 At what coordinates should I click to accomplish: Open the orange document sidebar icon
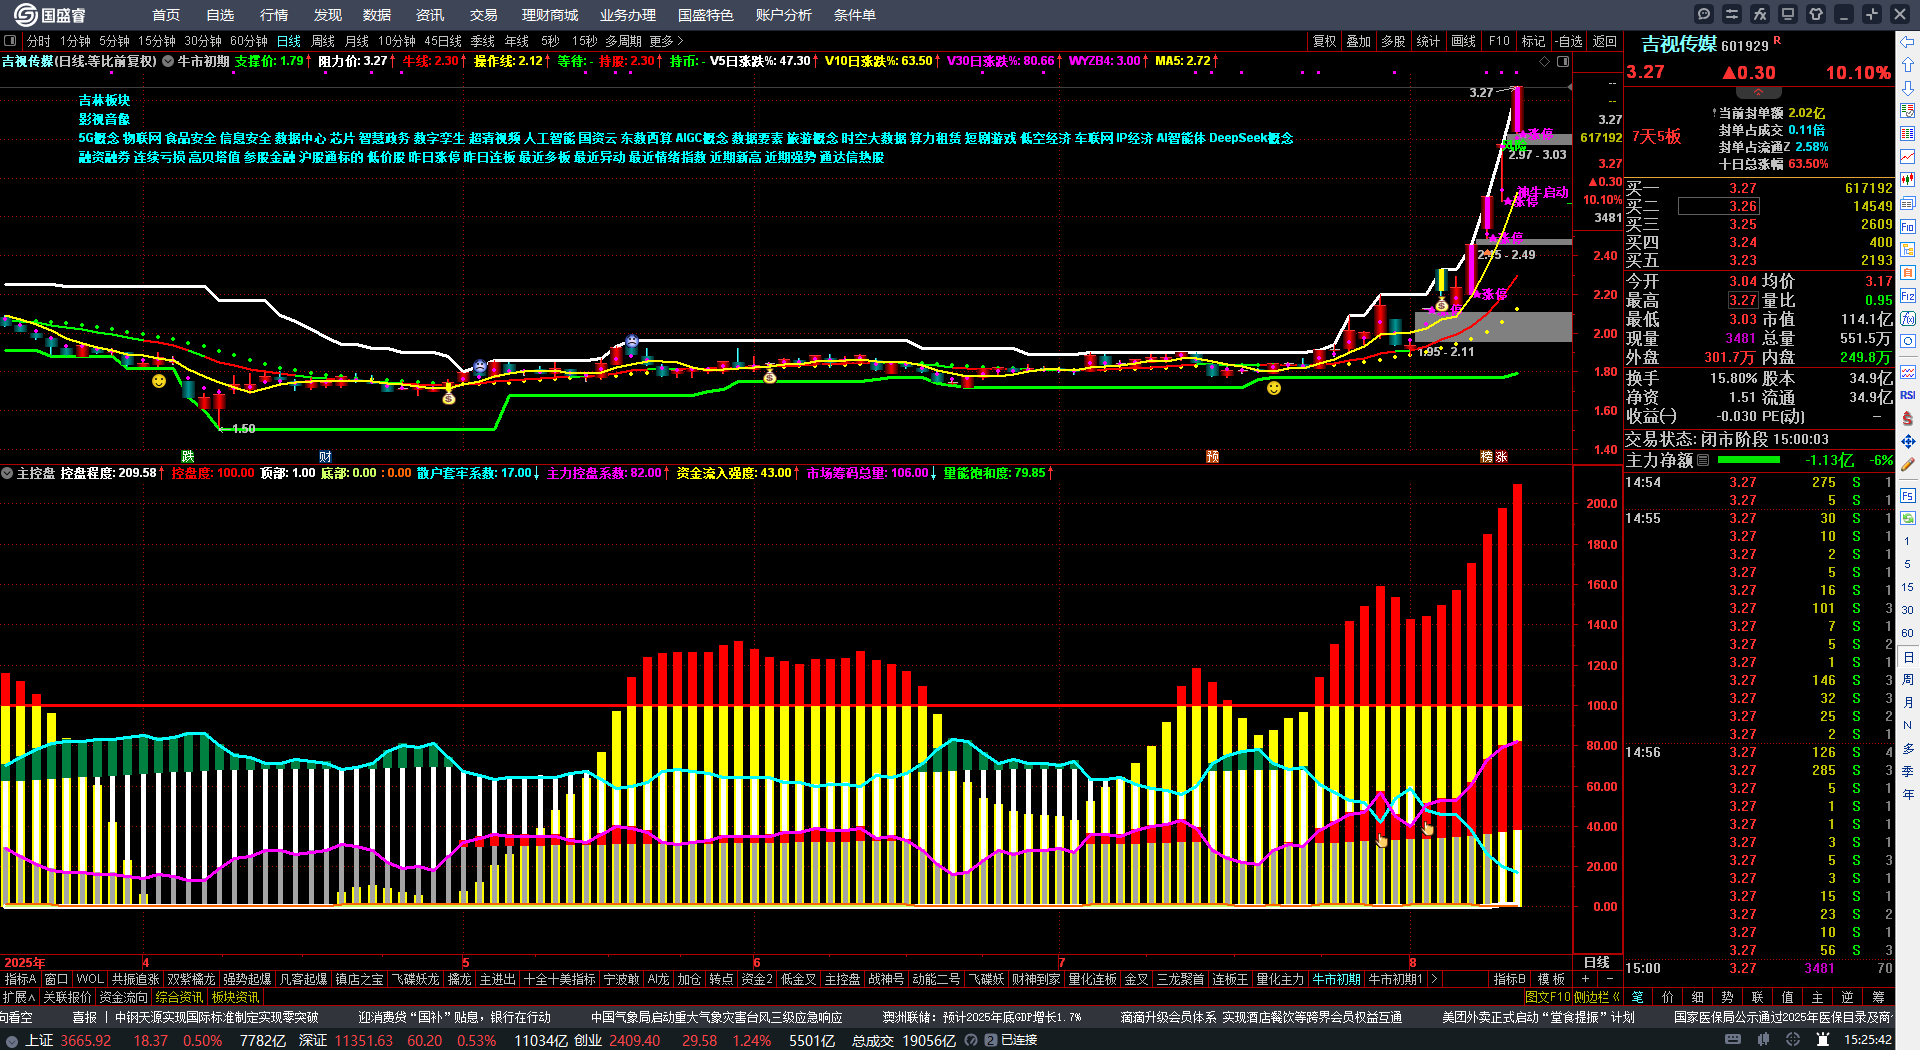point(1908,272)
